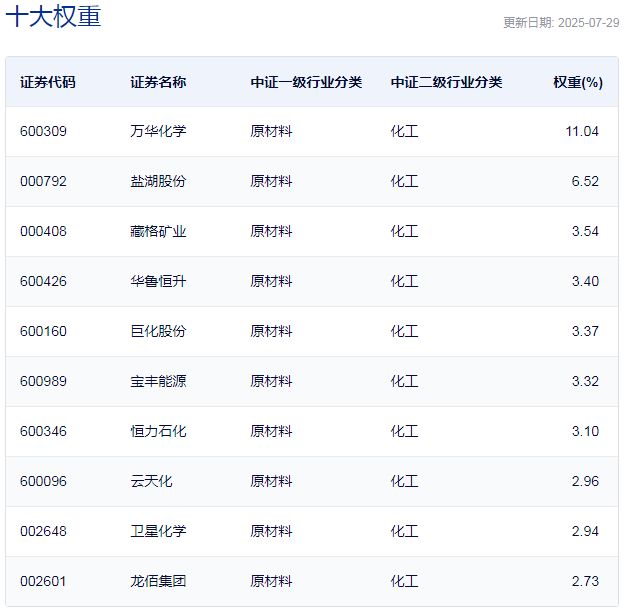The width and height of the screenshot is (625, 611).
Task: Click the 证券名称 column header
Action: pos(158,82)
